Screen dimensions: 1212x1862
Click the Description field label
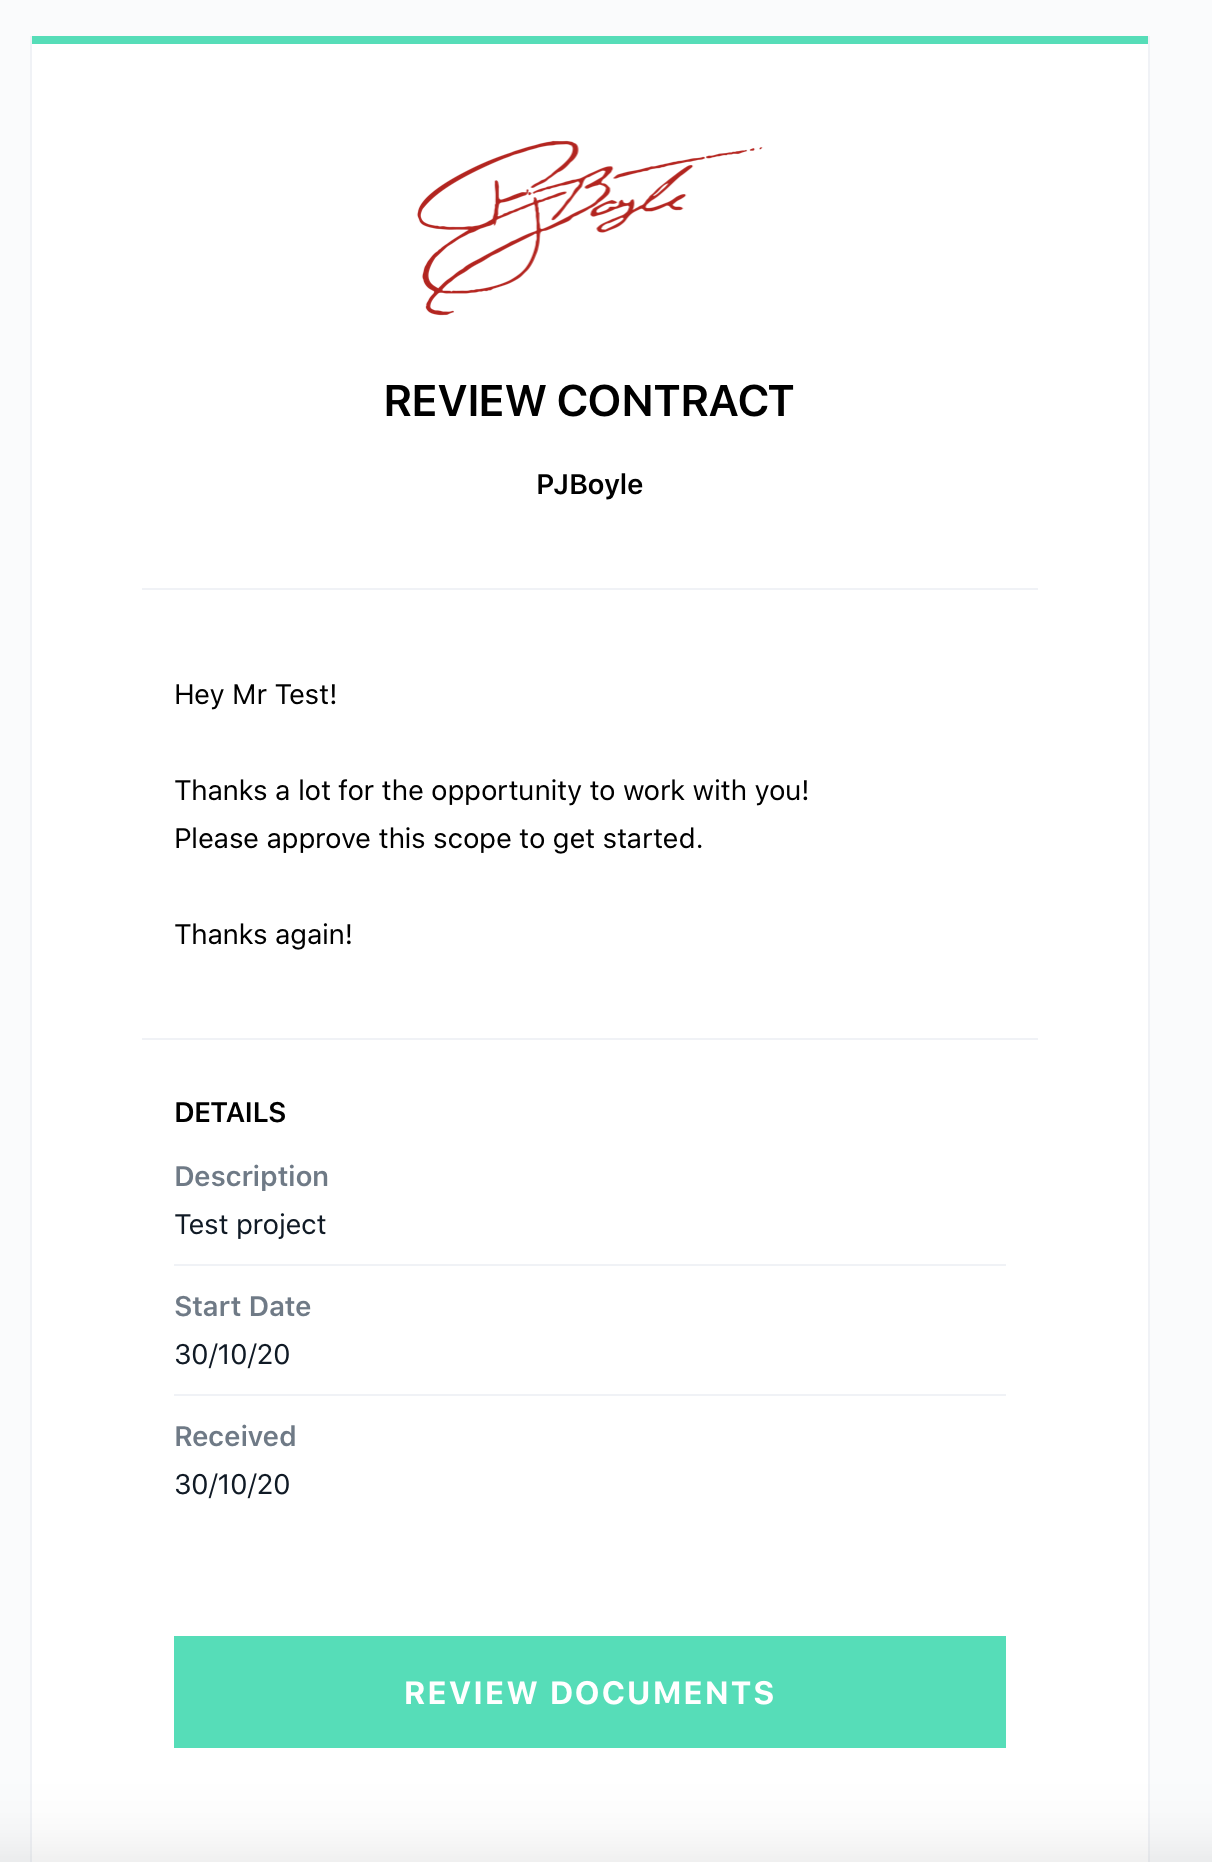point(252,1176)
